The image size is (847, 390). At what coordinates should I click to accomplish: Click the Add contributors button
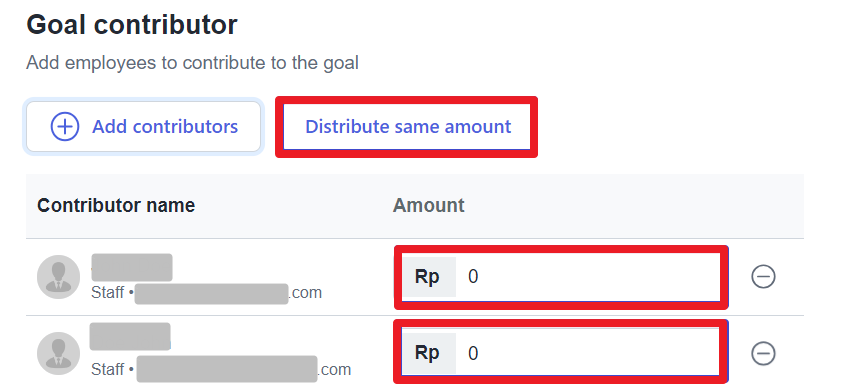143,126
